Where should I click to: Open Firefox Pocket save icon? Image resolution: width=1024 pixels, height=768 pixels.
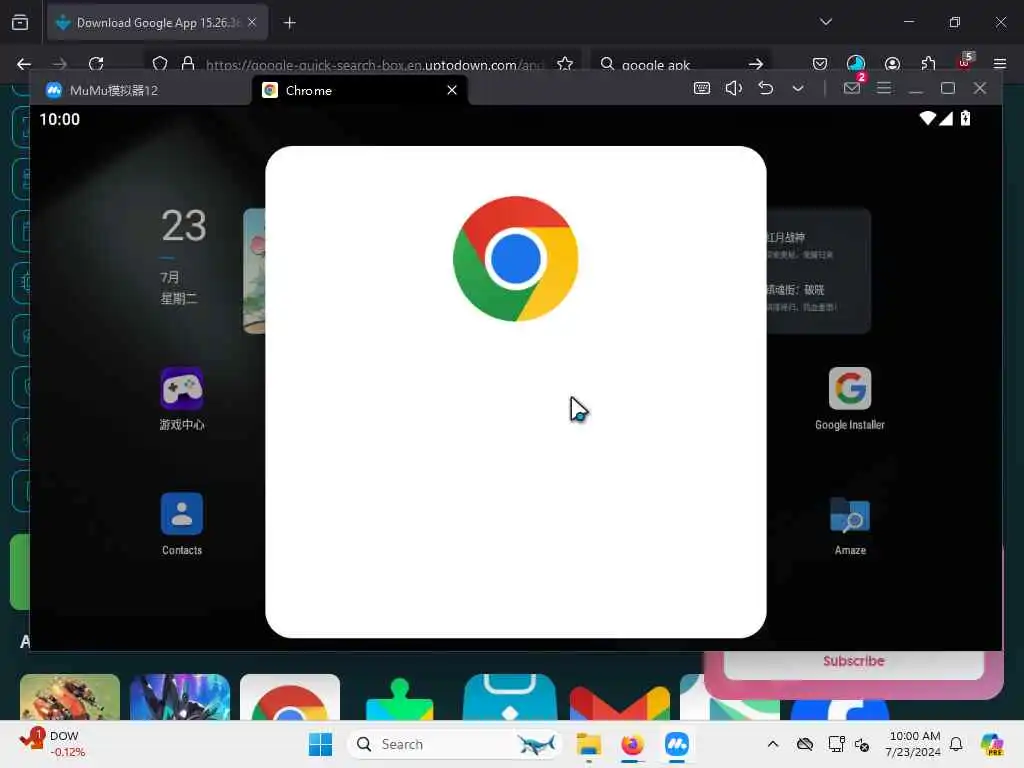click(x=820, y=64)
